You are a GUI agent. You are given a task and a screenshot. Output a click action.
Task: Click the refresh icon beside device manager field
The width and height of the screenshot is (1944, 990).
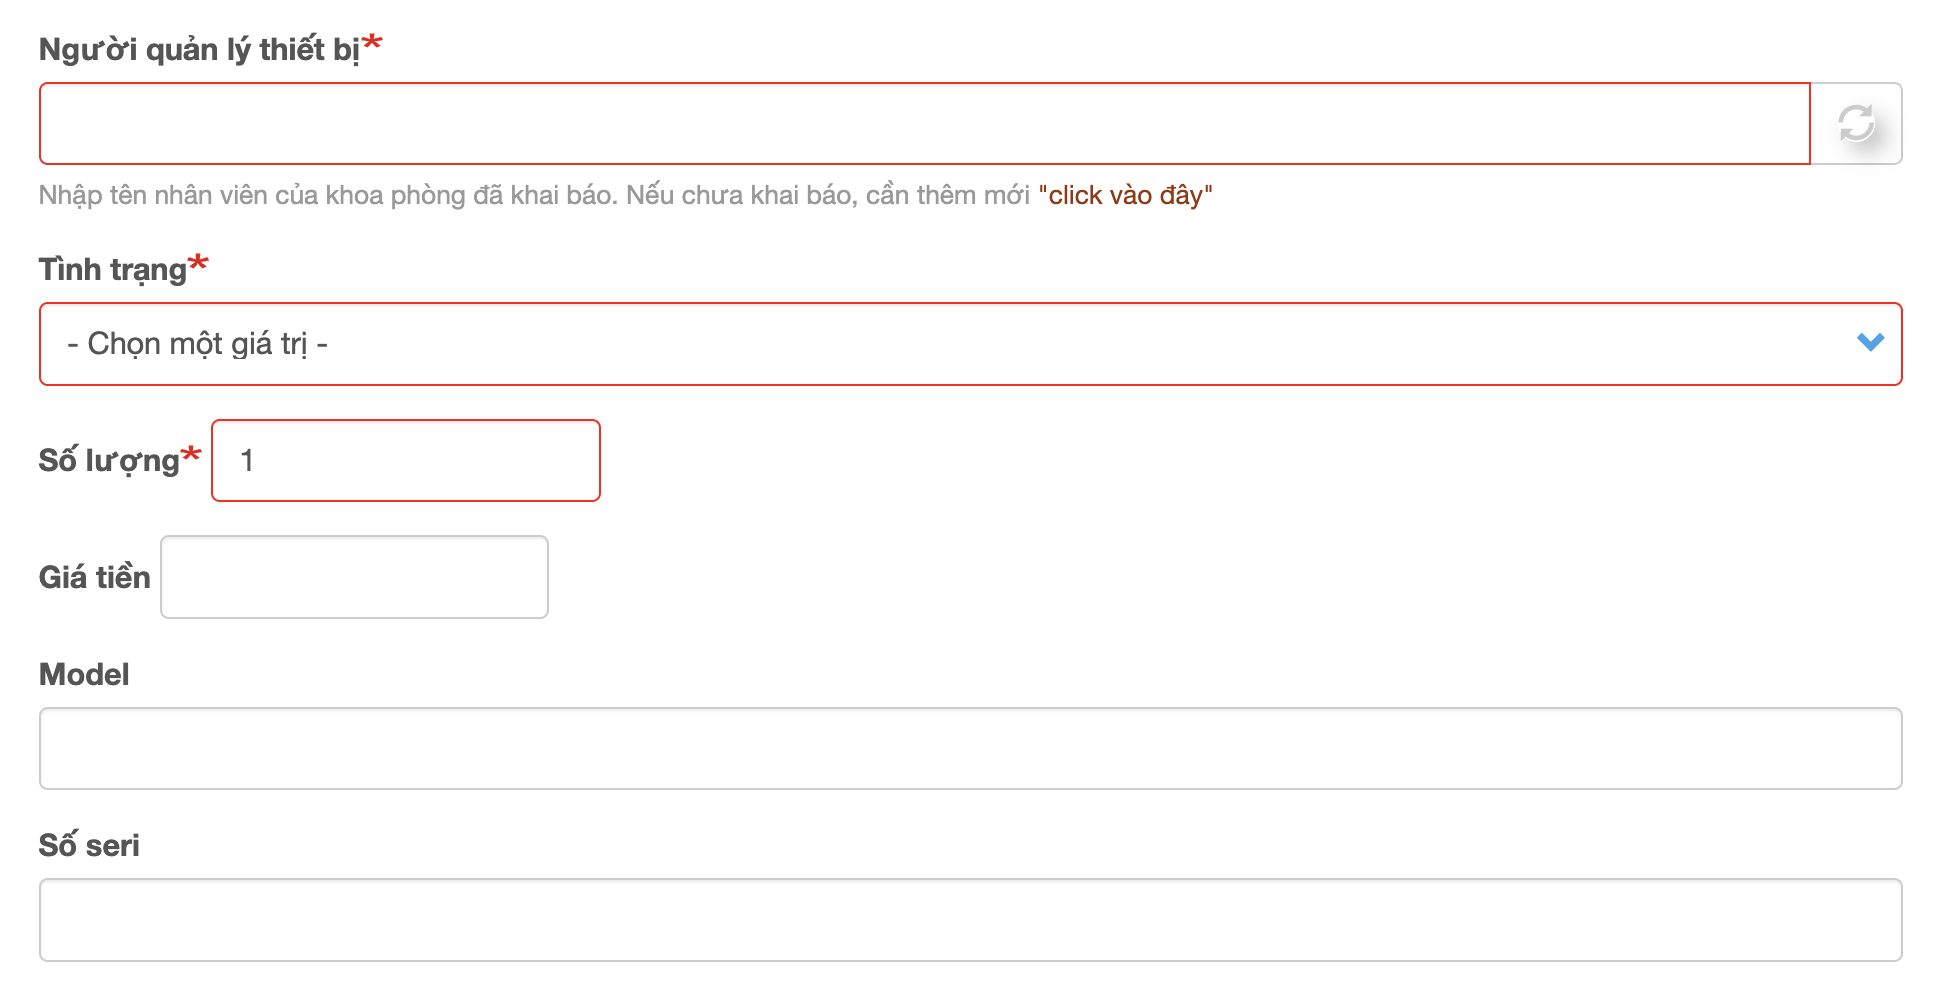click(1856, 124)
